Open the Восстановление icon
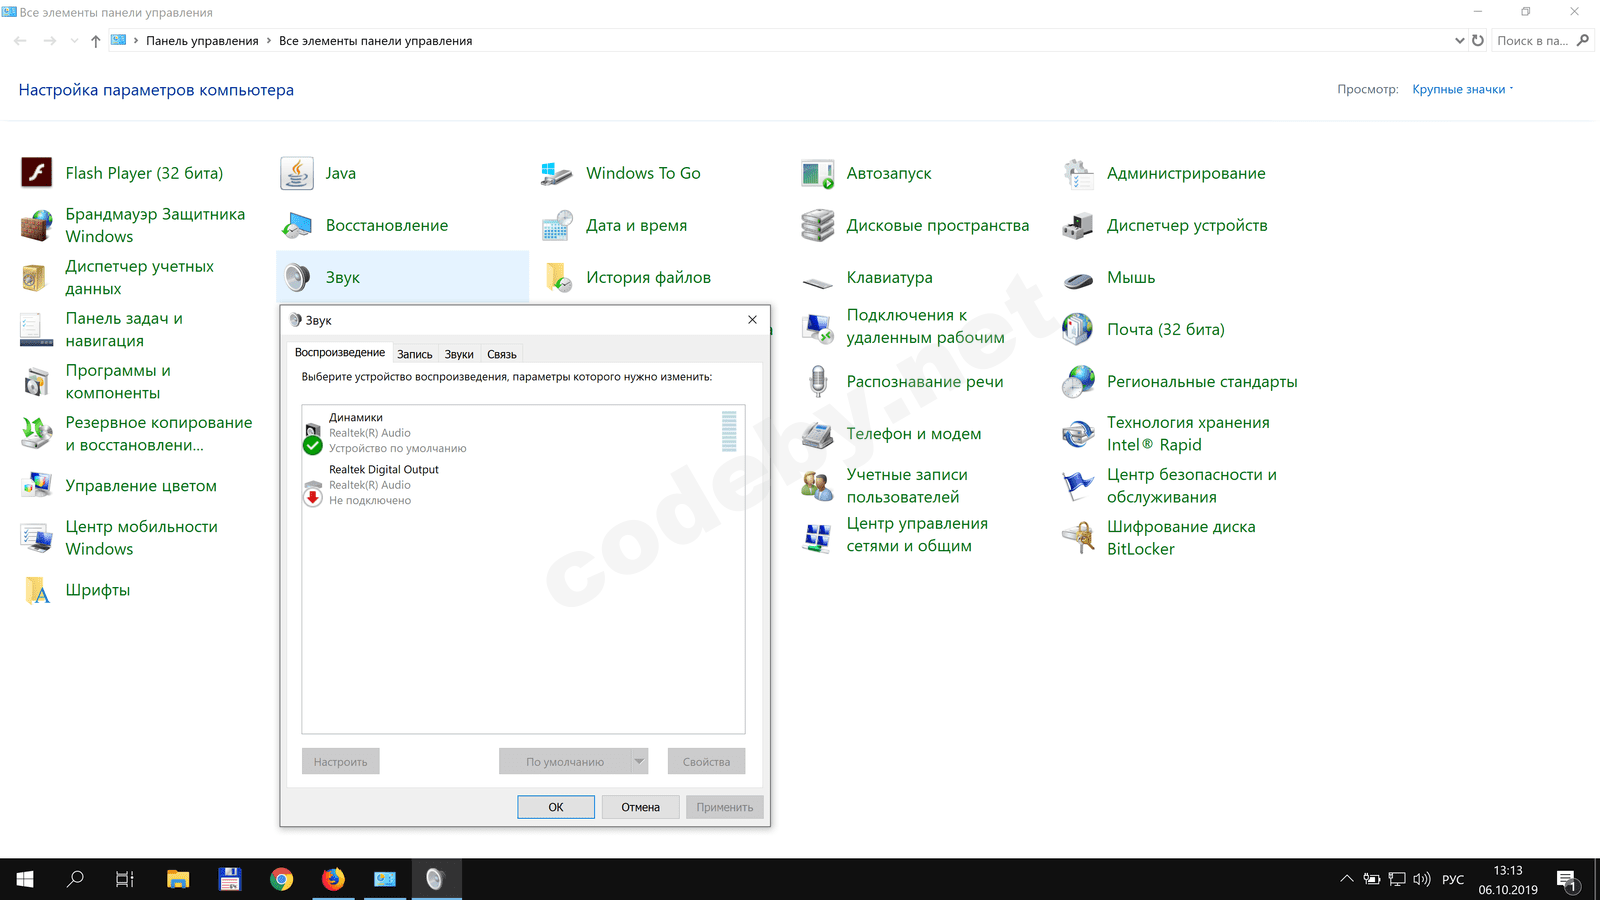1600x900 pixels. click(x=297, y=225)
